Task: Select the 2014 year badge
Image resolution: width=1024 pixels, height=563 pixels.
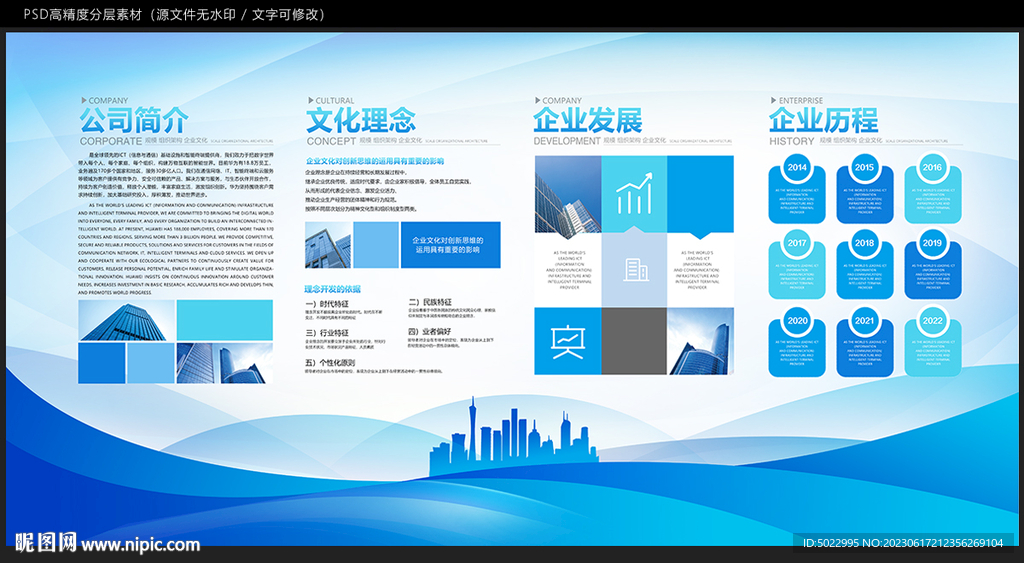Action: [x=797, y=167]
